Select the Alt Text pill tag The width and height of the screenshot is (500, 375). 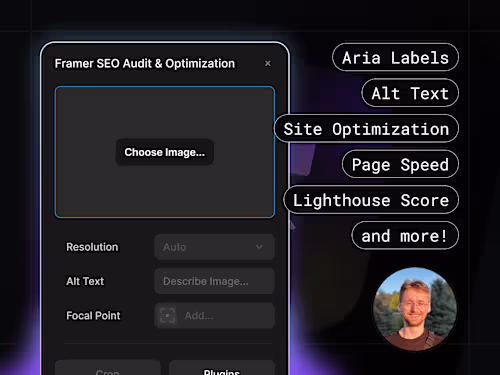click(410, 93)
